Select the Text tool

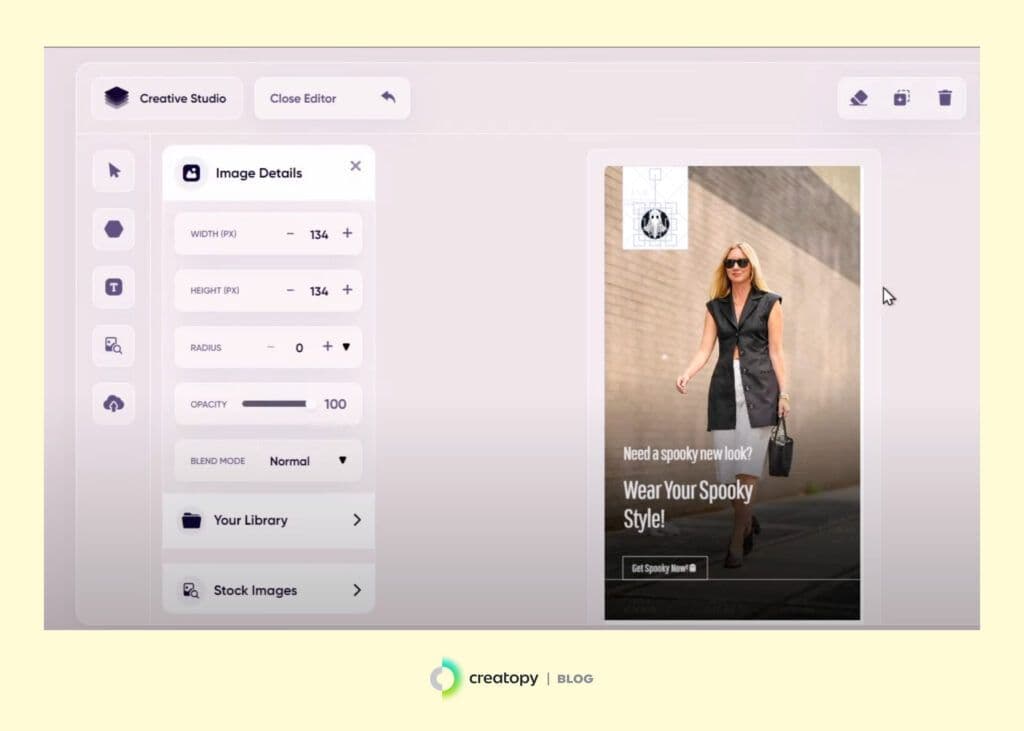tap(113, 287)
